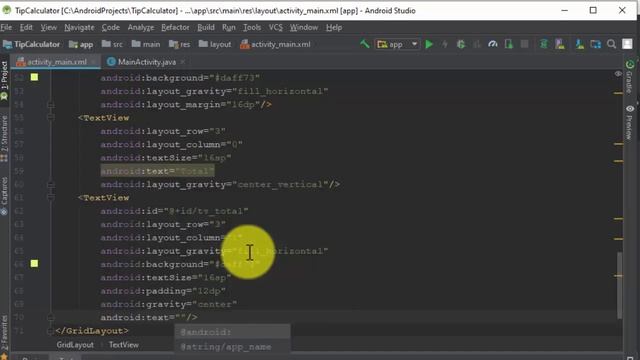
Task: Collapse fold marker at GridLayout closing tag
Action: click(51, 331)
